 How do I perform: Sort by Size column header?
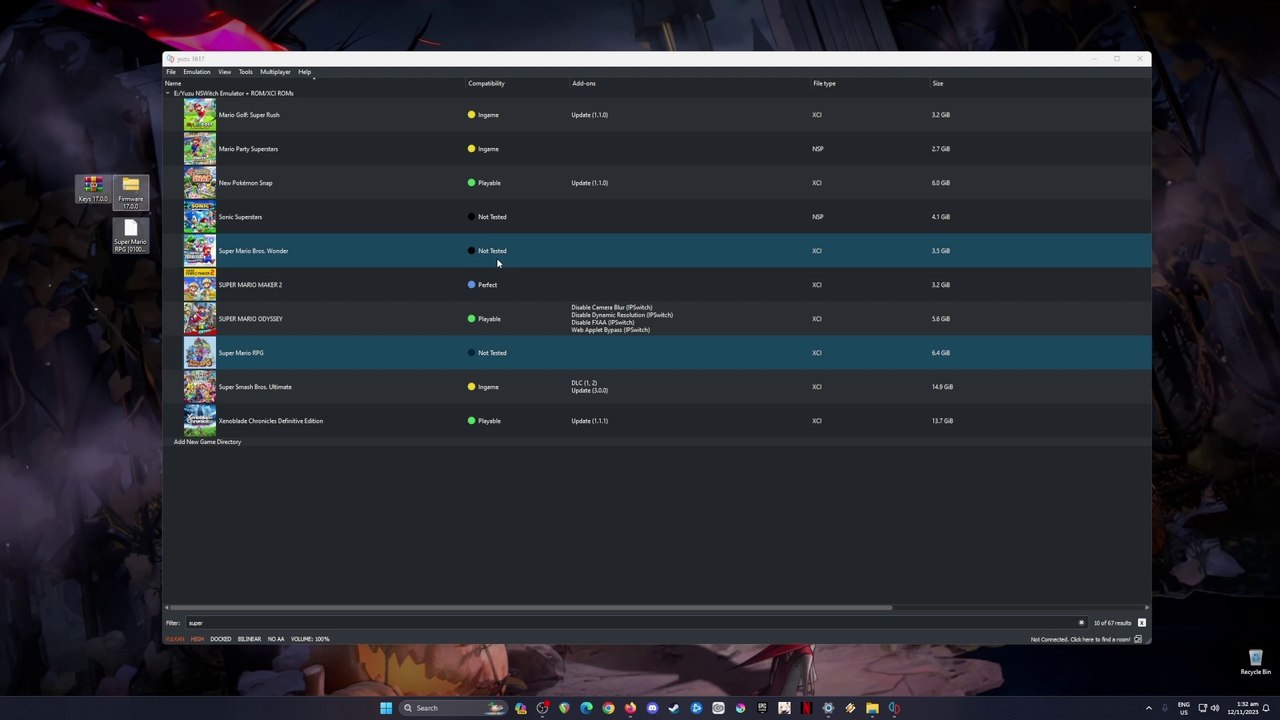pos(938,83)
